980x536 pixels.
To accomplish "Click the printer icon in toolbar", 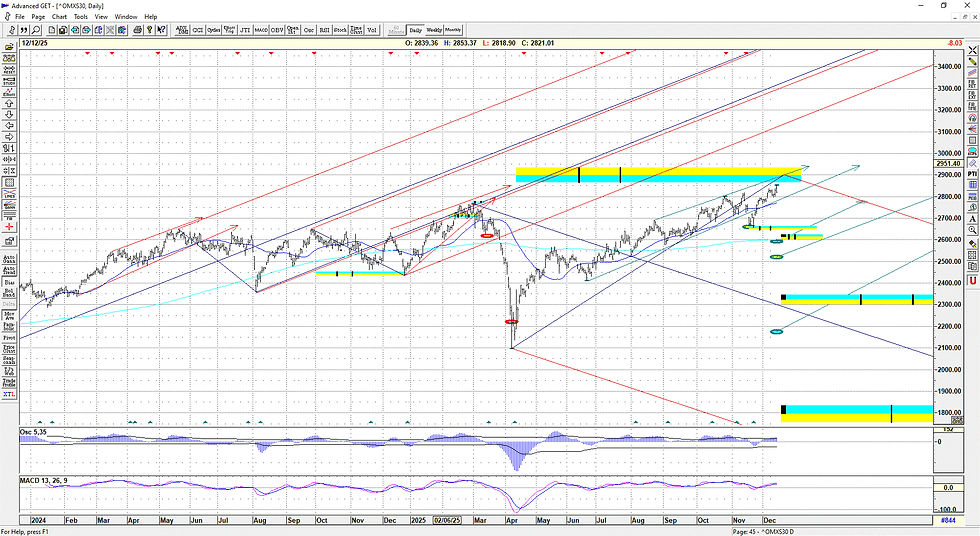I will [137, 30].
